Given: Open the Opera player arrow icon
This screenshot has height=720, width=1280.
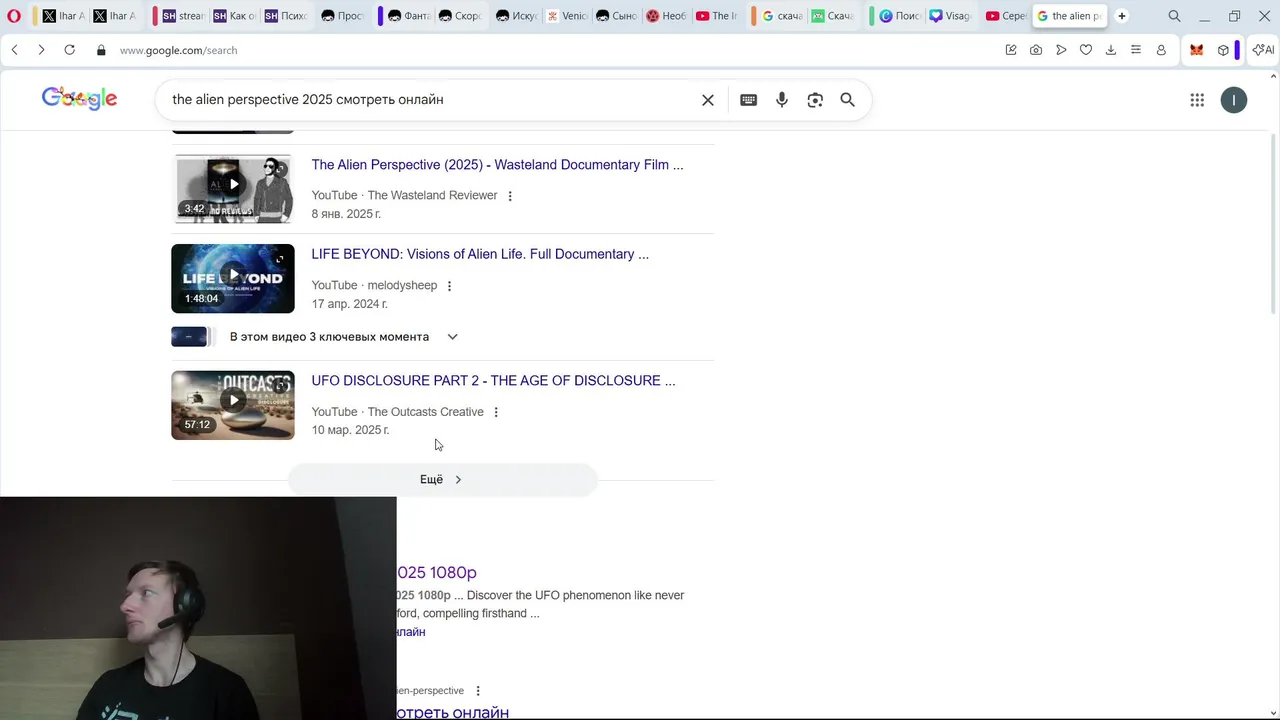Looking at the screenshot, I should 1061,50.
